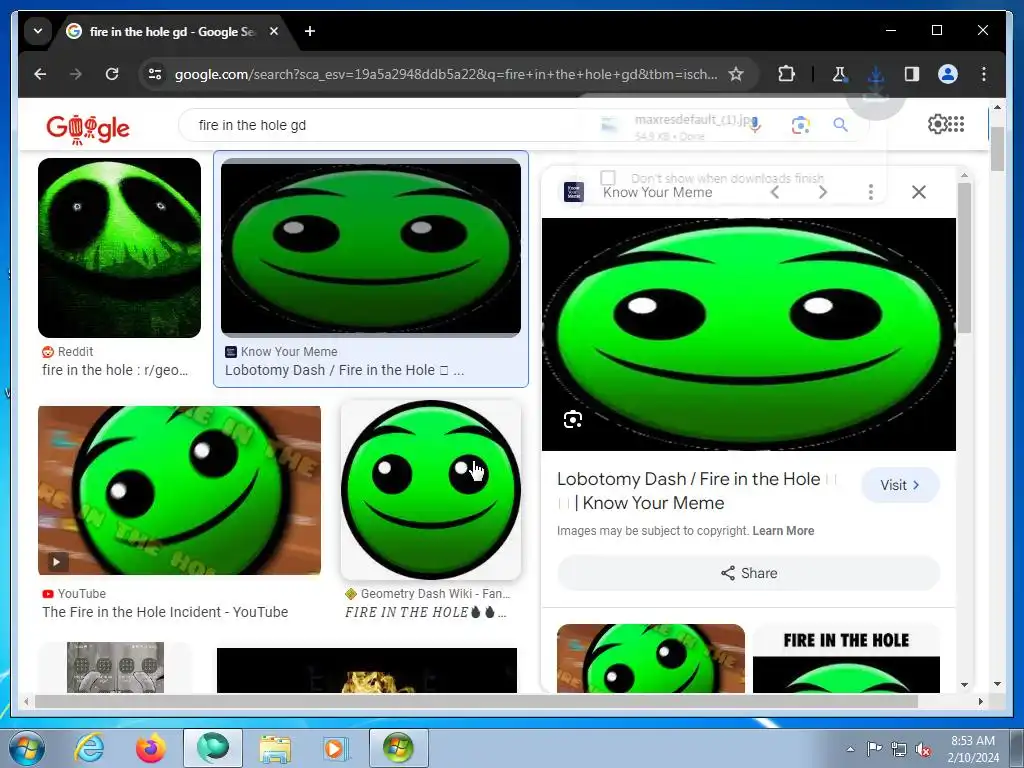The width and height of the screenshot is (1024, 768).
Task: View site information icon in address bar
Action: [x=155, y=74]
